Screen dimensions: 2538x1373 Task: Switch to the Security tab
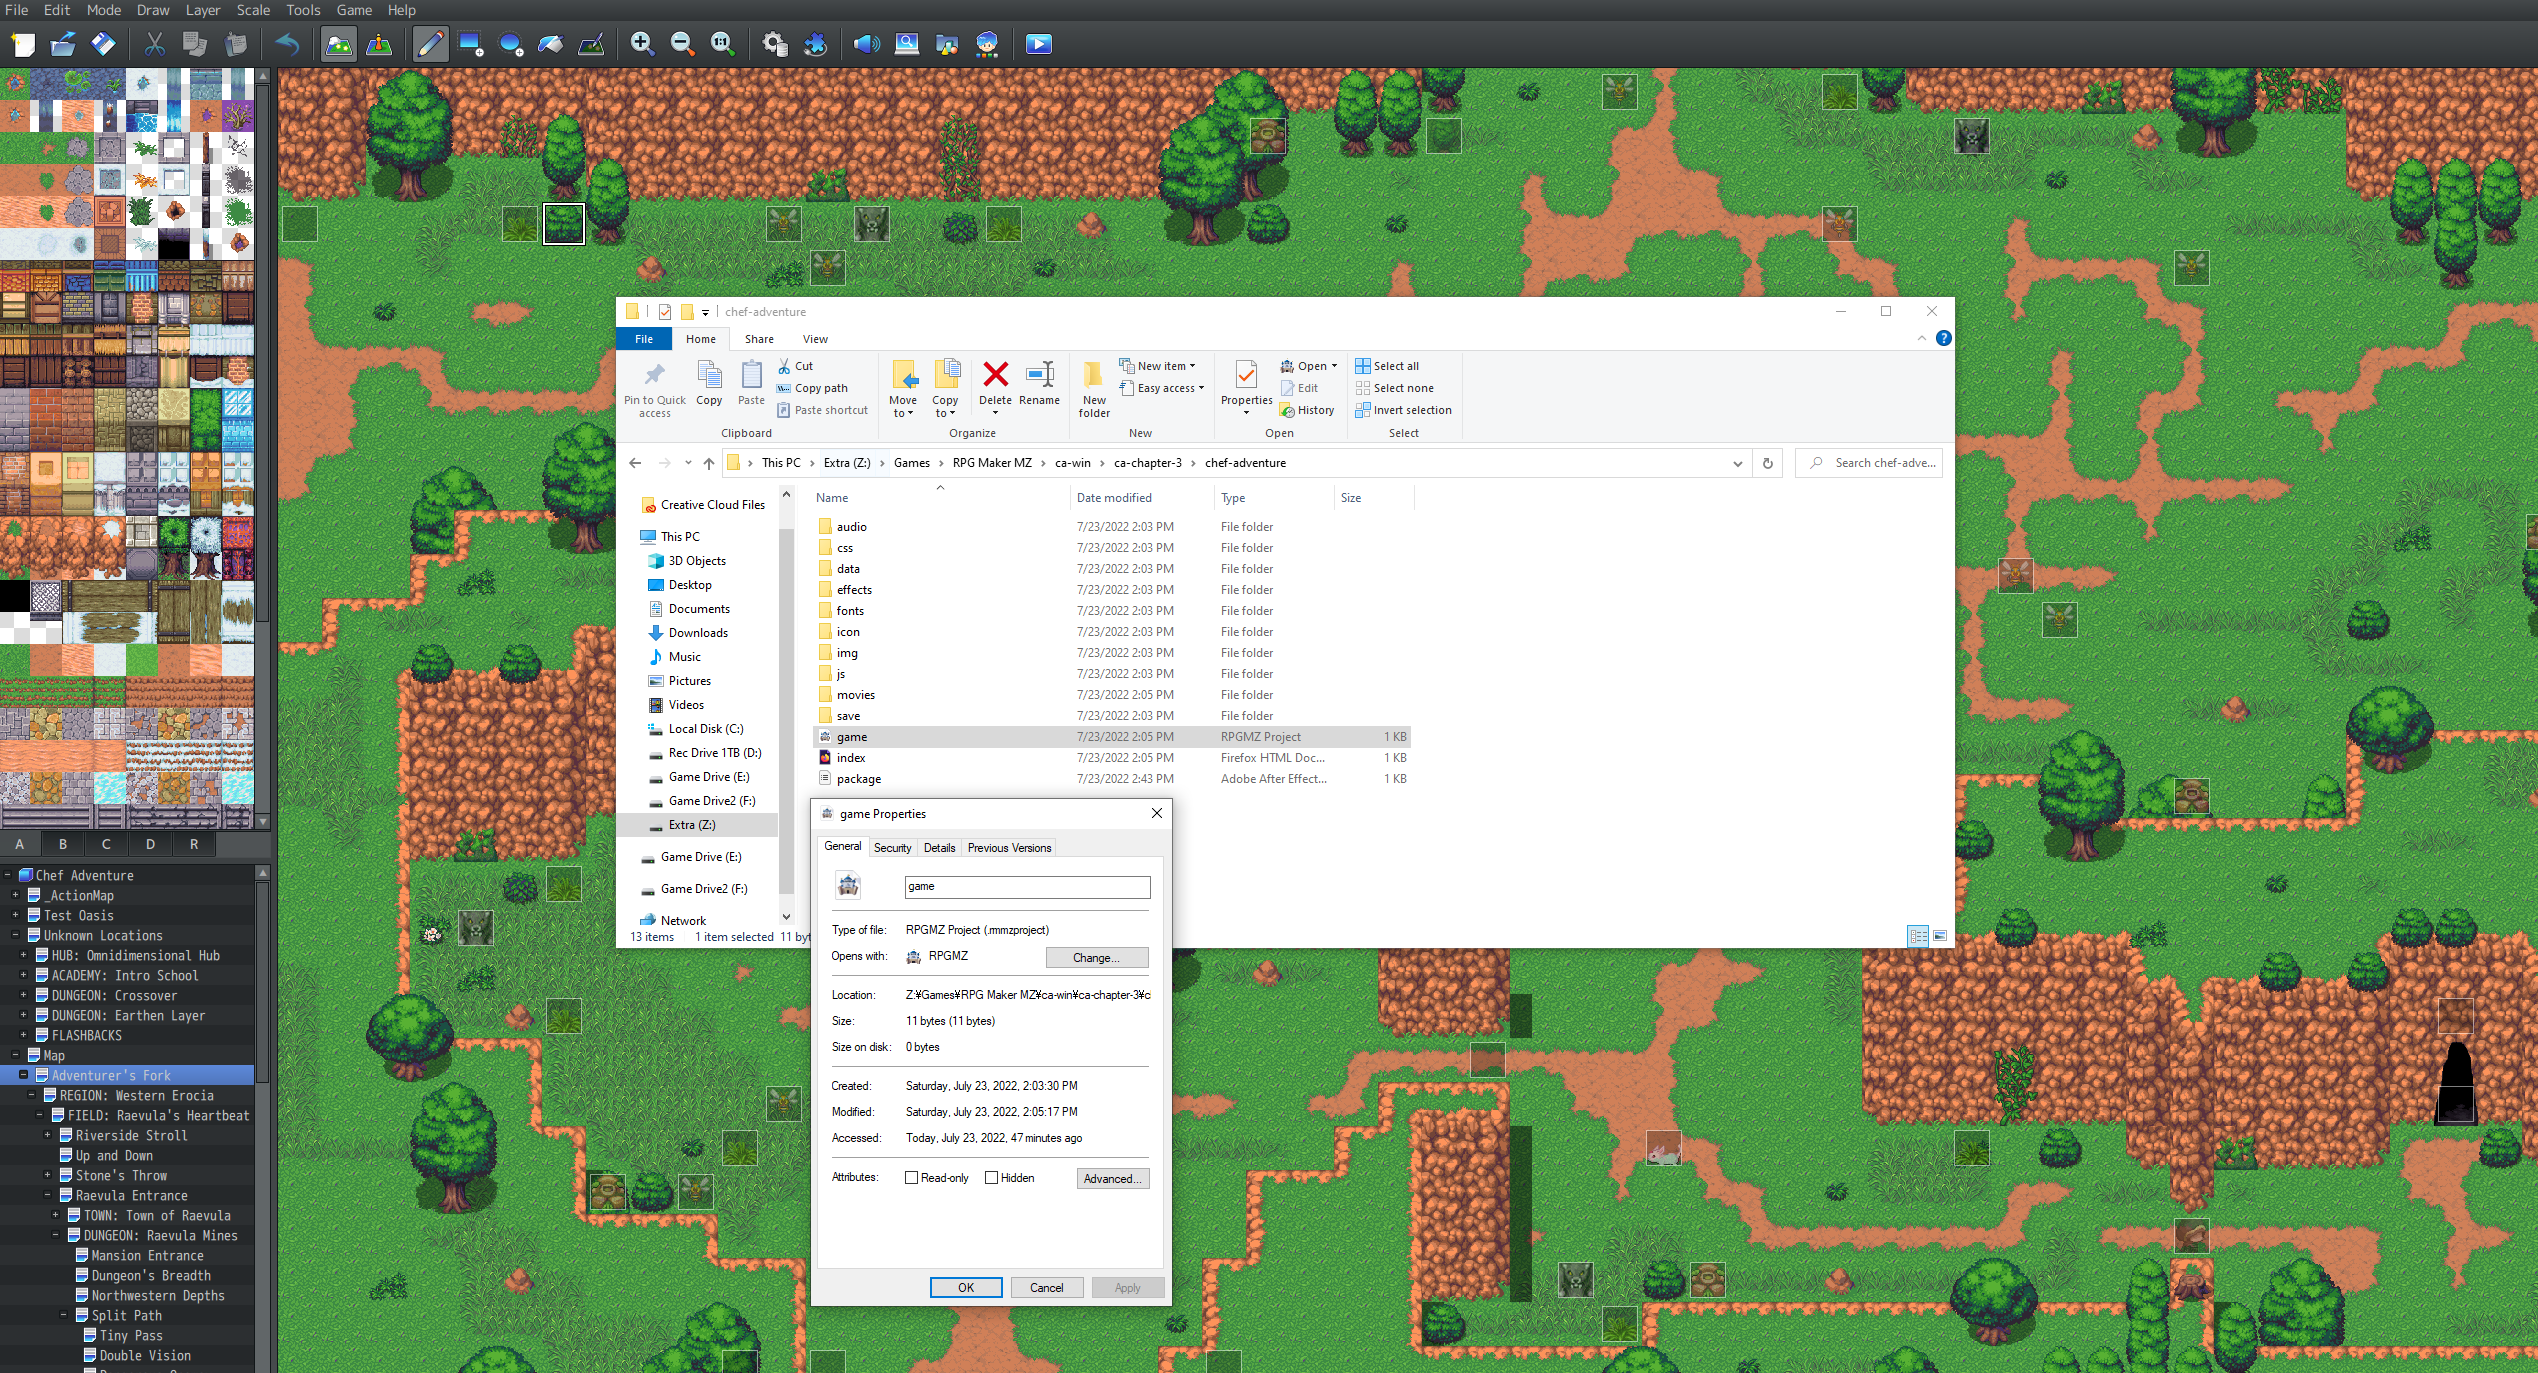click(x=892, y=848)
